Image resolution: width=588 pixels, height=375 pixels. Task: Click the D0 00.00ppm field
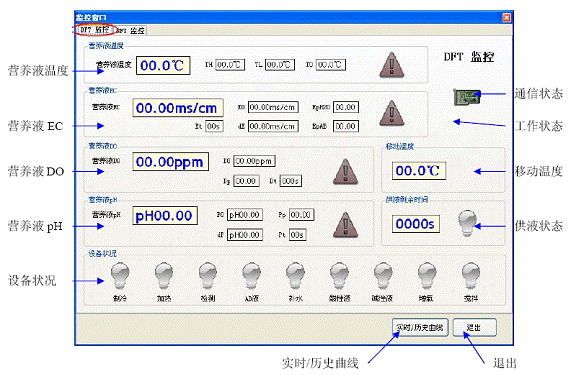[x=254, y=161]
